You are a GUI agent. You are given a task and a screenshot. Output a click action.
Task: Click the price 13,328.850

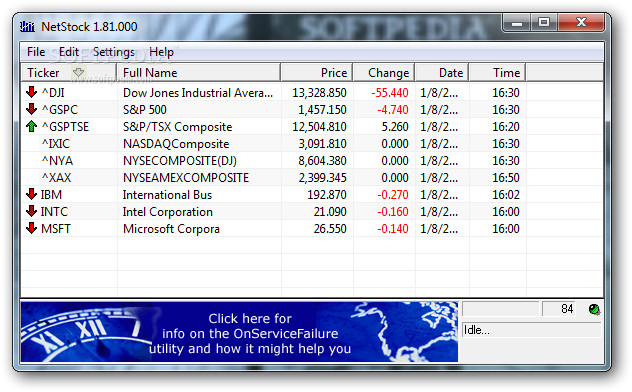pyautogui.click(x=319, y=93)
